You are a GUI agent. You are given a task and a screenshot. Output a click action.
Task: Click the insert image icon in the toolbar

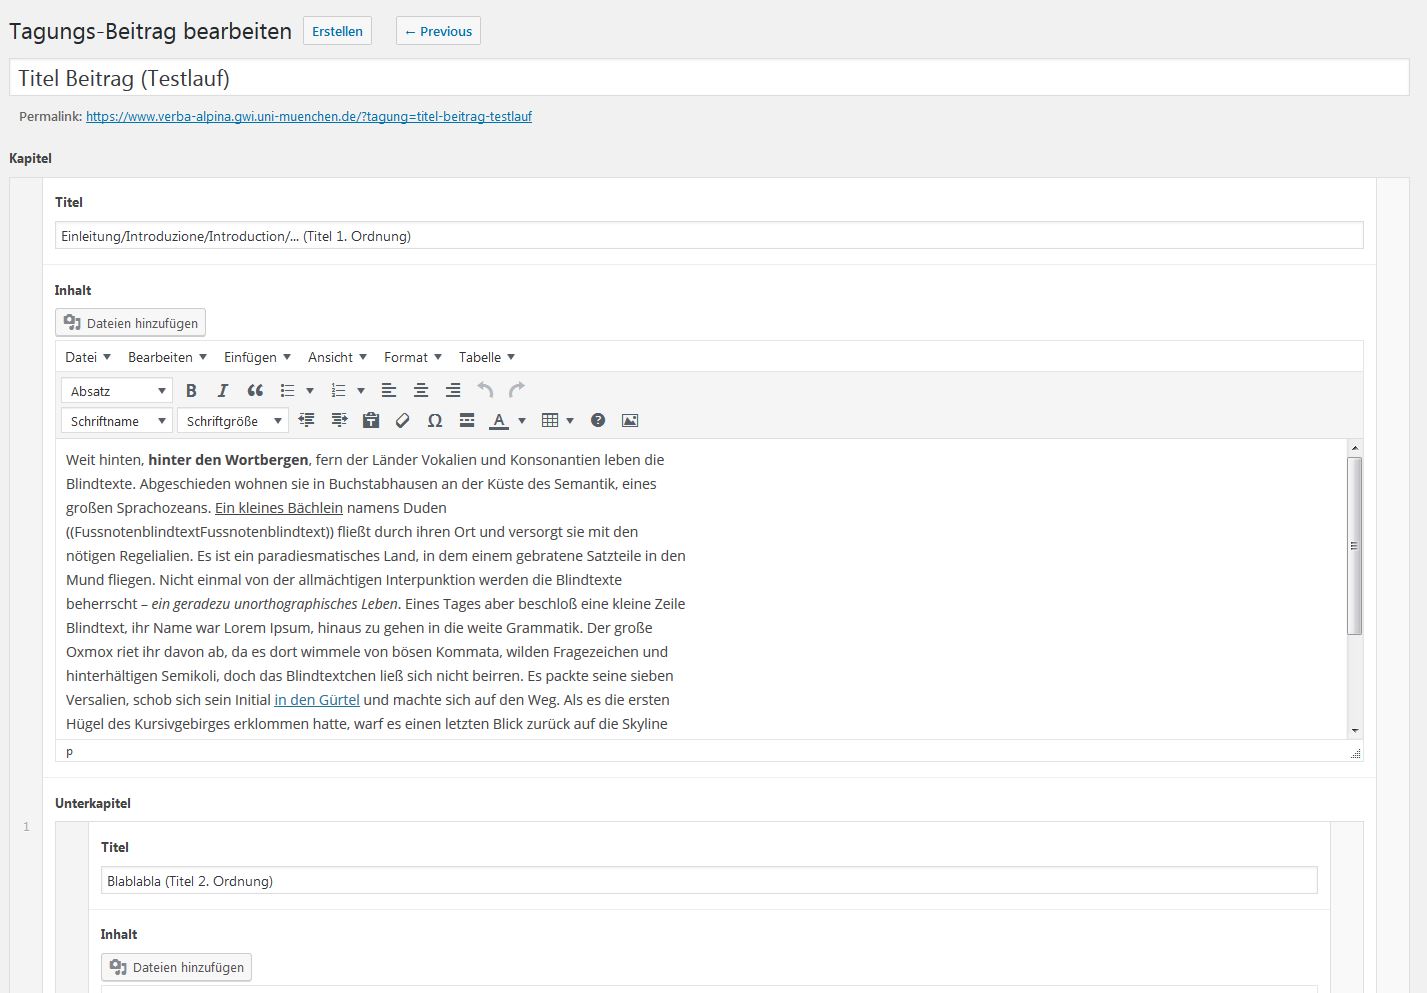click(630, 421)
